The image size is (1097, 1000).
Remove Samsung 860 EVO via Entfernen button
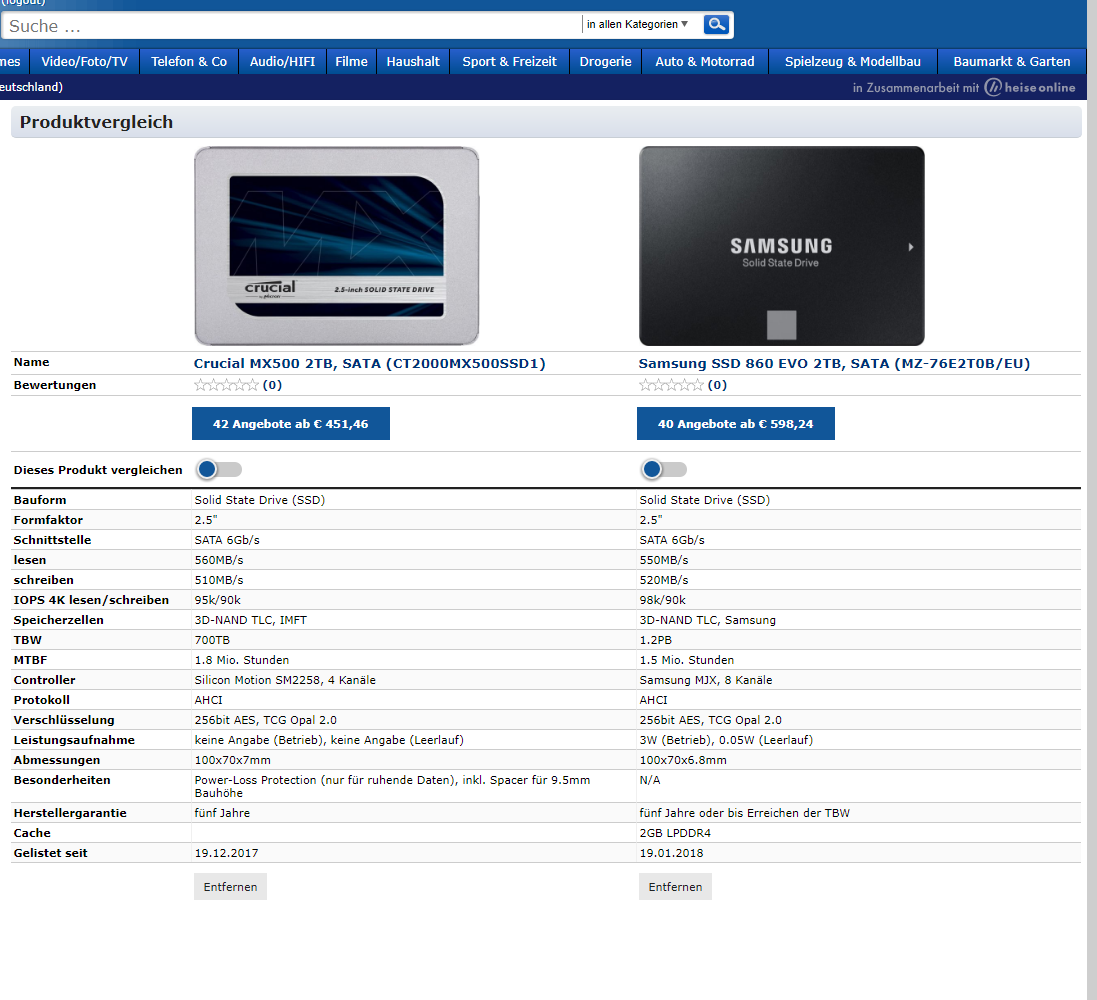675,887
